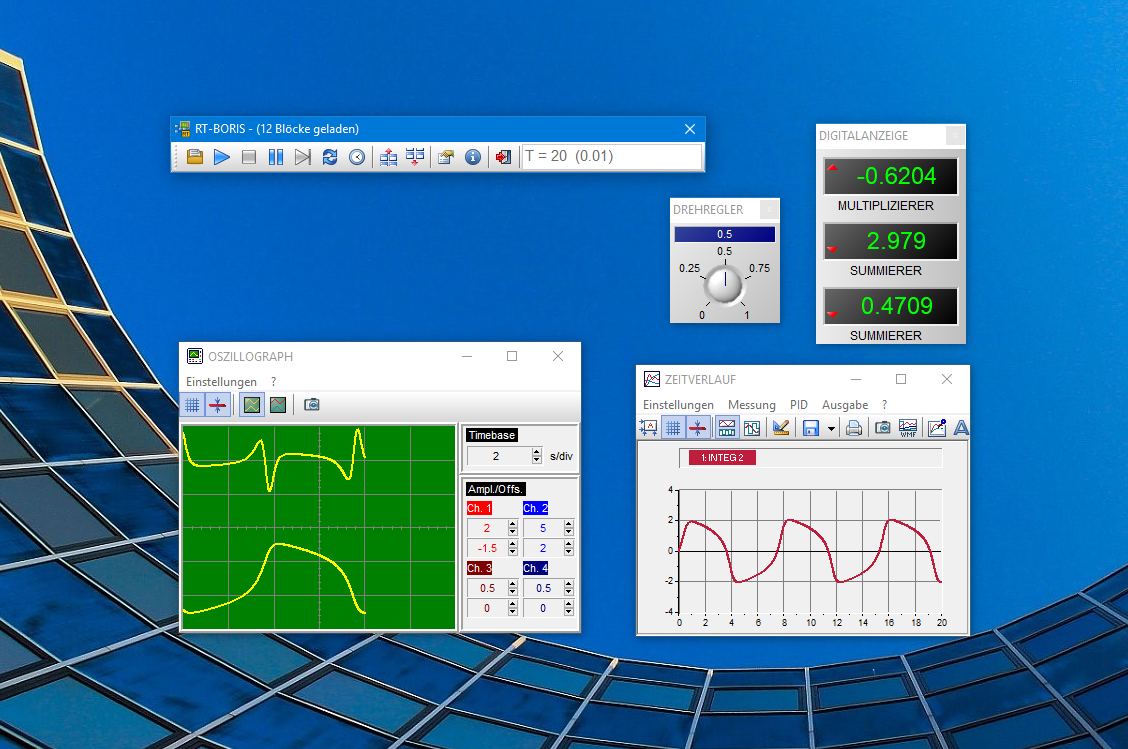1128x749 pixels.
Task: Start simulation with the play button
Action: coord(222,156)
